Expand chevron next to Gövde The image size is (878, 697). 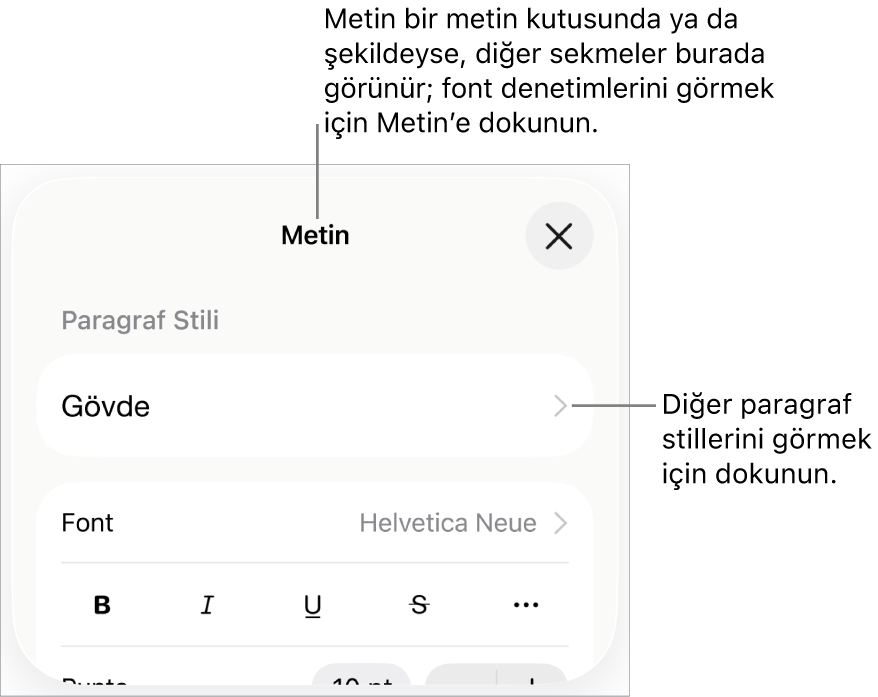coord(560,406)
